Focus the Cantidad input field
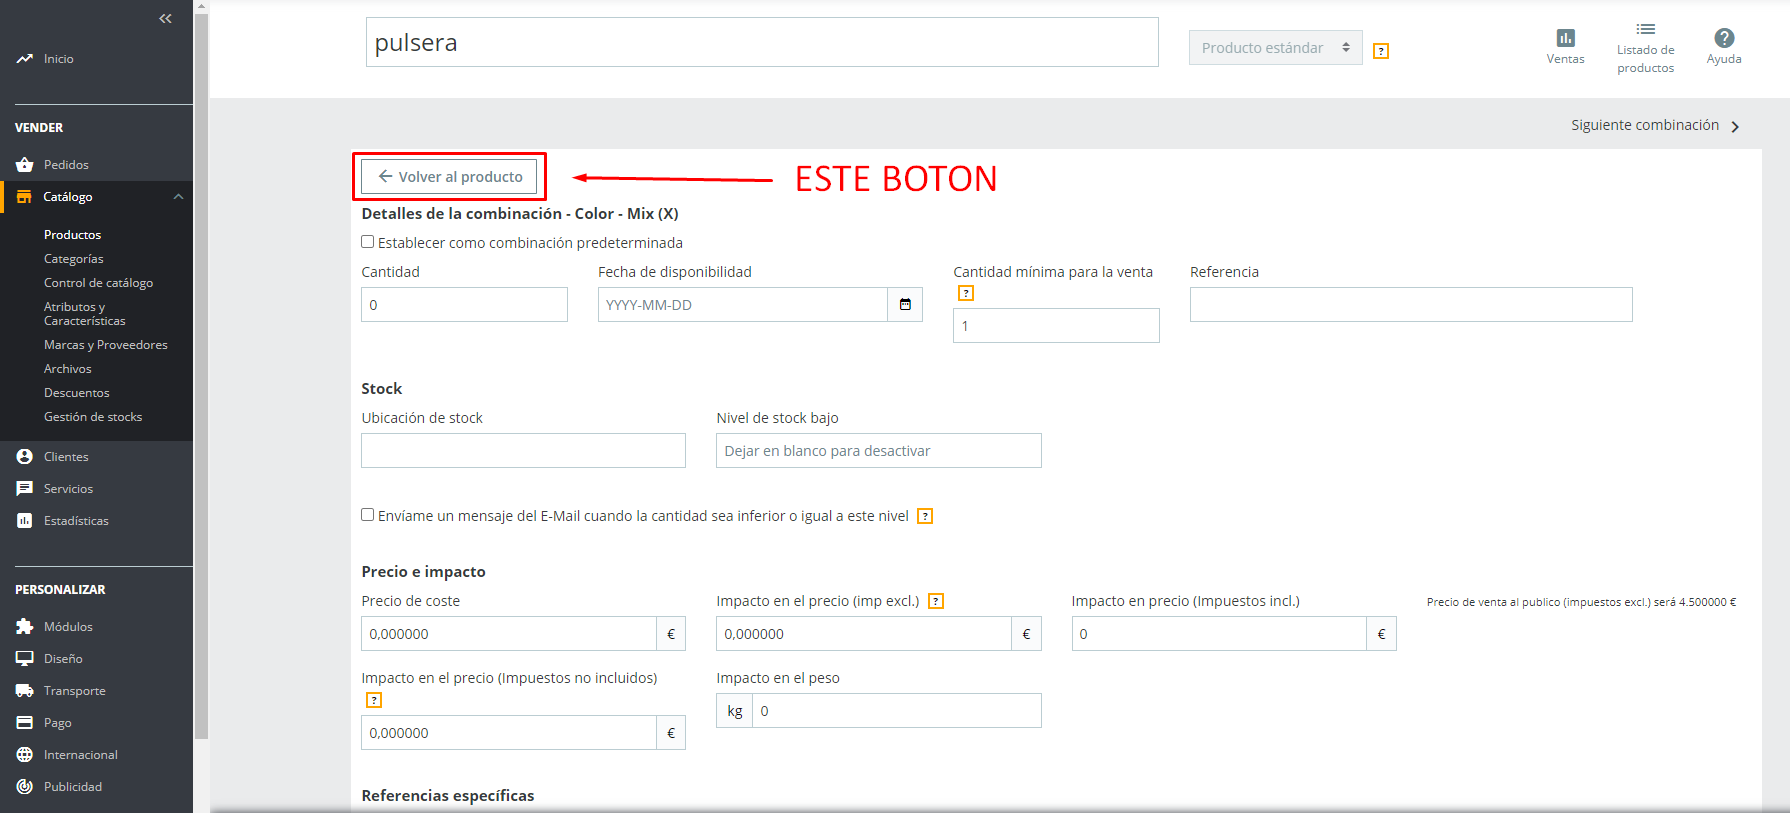The width and height of the screenshot is (1790, 813). [x=464, y=305]
